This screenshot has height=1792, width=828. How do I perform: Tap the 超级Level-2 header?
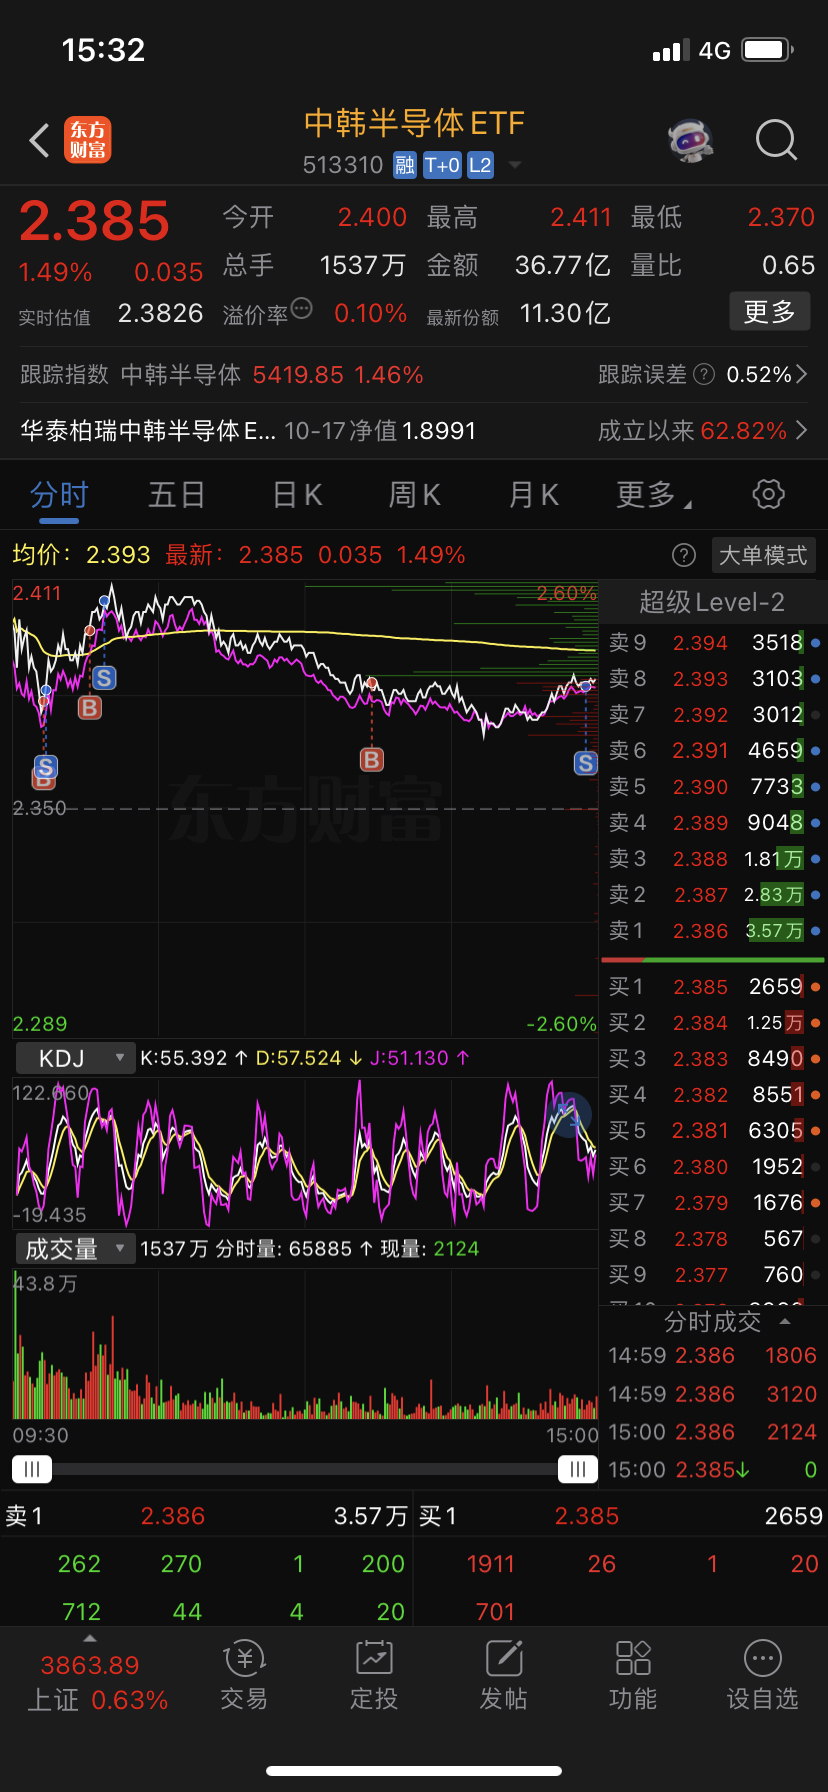pyautogui.click(x=712, y=602)
